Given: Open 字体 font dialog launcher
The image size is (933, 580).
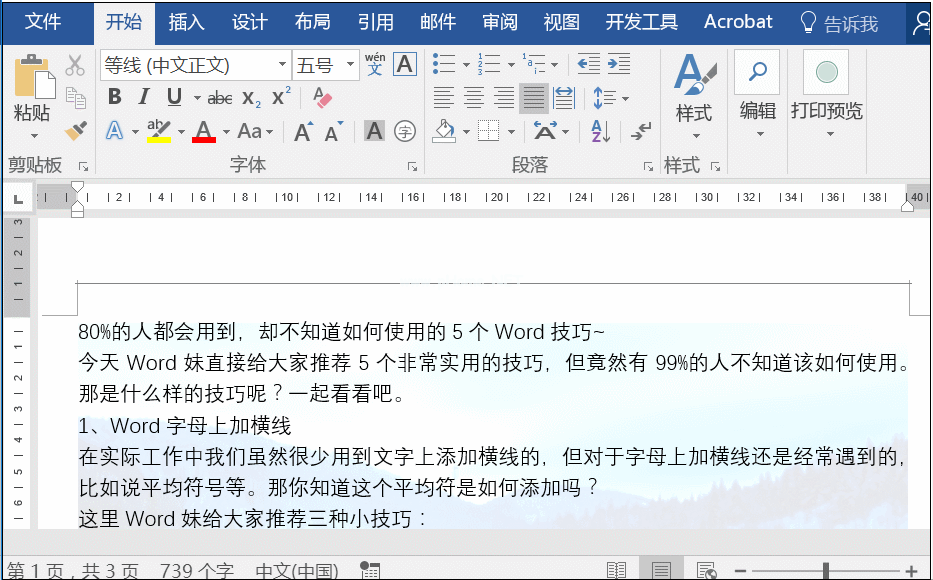Looking at the screenshot, I should click(x=412, y=167).
